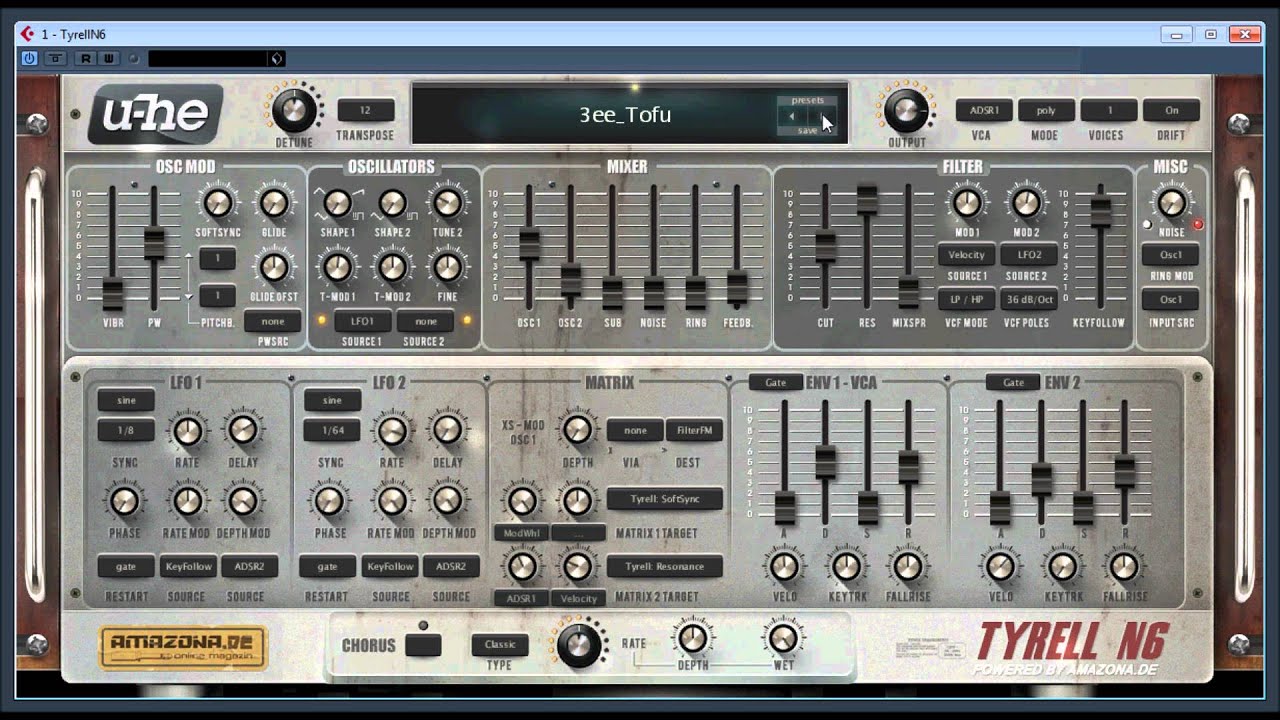Click the DETUNE knob
1280x720 pixels.
(294, 110)
